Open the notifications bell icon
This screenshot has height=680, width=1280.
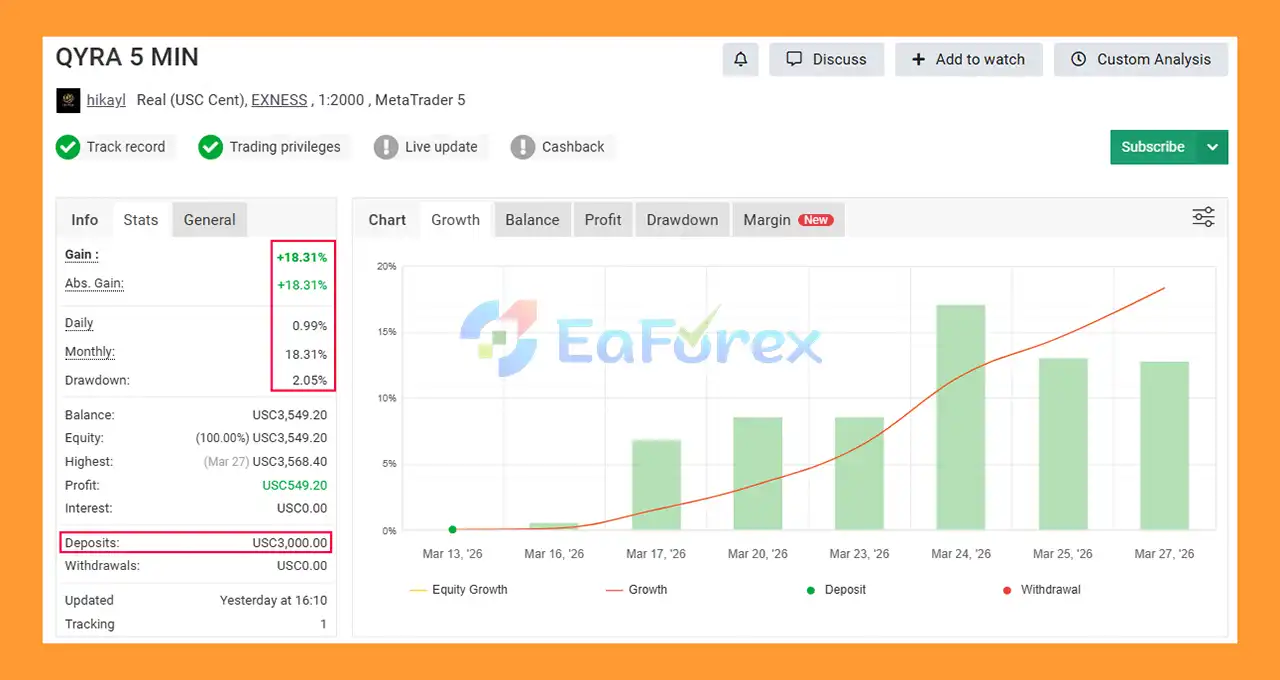click(x=740, y=59)
